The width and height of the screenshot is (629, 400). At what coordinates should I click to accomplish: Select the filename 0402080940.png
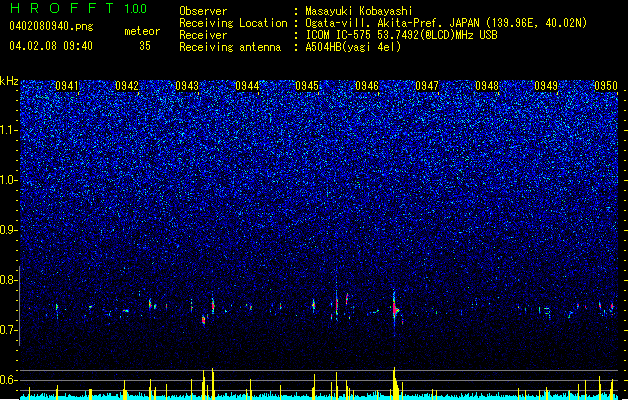pos(51,26)
